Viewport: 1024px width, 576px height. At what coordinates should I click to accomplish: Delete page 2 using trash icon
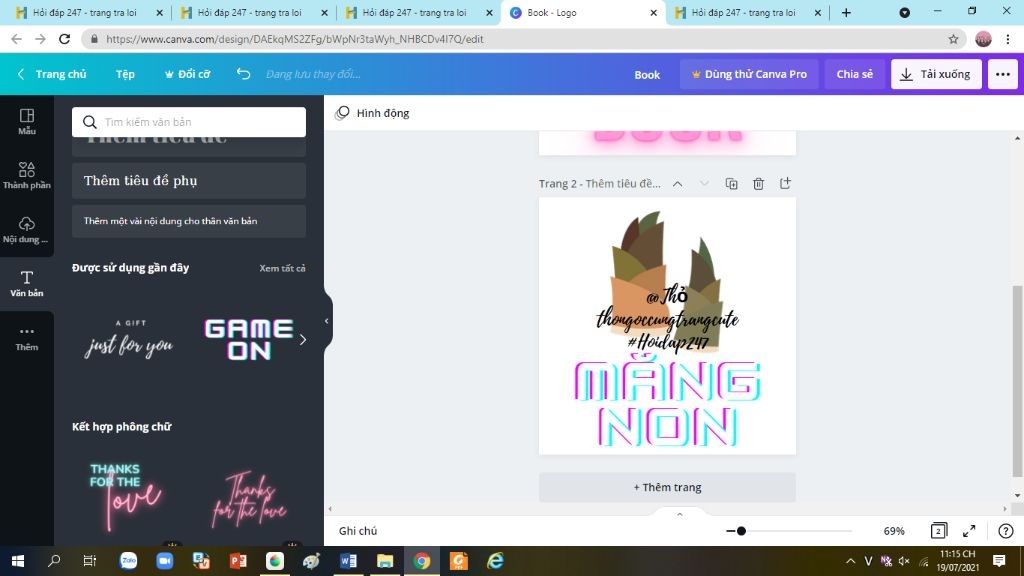[758, 184]
